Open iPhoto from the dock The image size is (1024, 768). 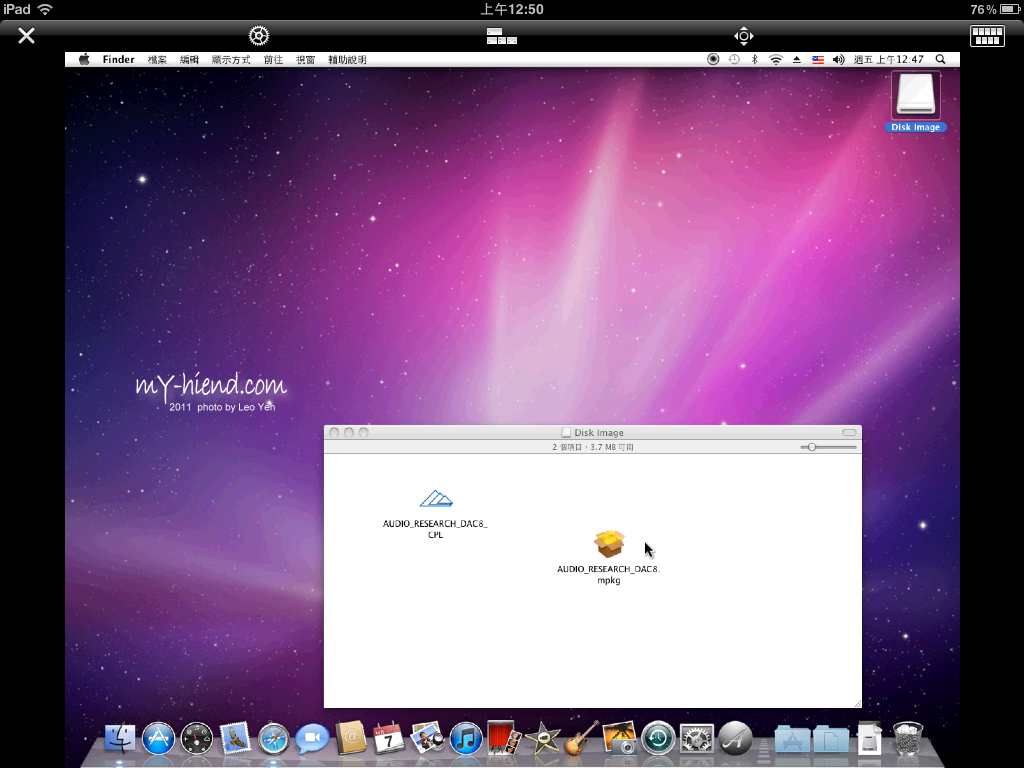click(619, 739)
